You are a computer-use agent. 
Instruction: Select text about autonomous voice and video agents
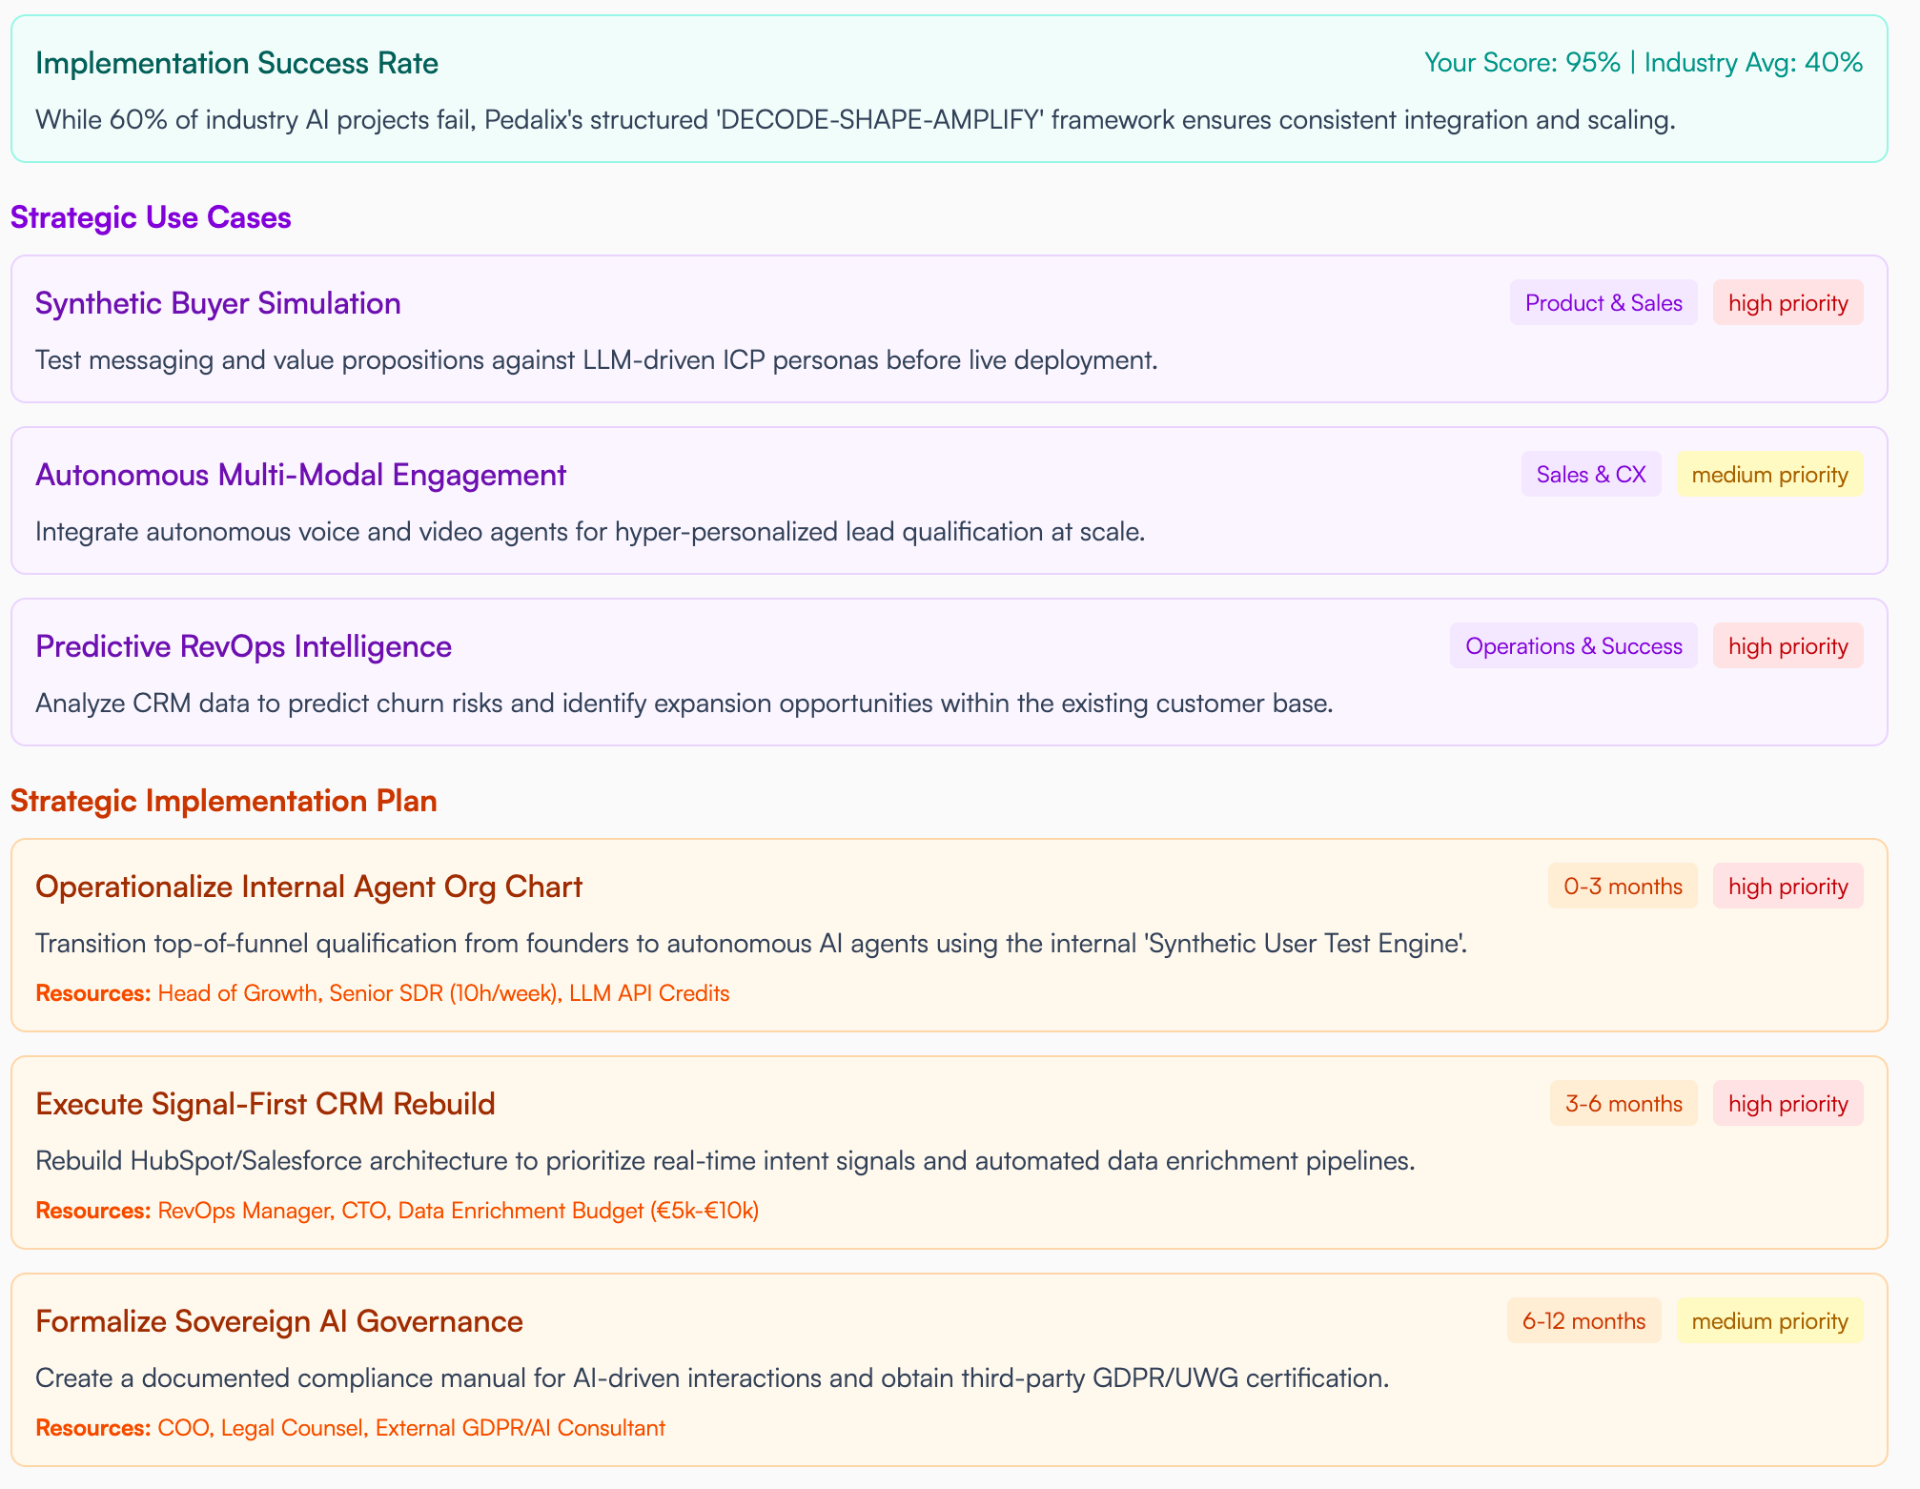[x=590, y=532]
